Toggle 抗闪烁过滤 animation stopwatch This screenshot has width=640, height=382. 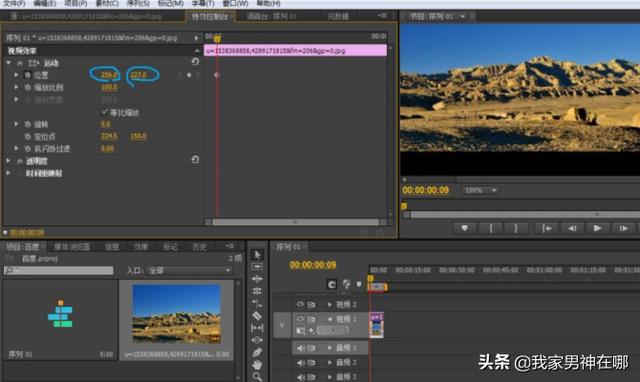coord(28,149)
